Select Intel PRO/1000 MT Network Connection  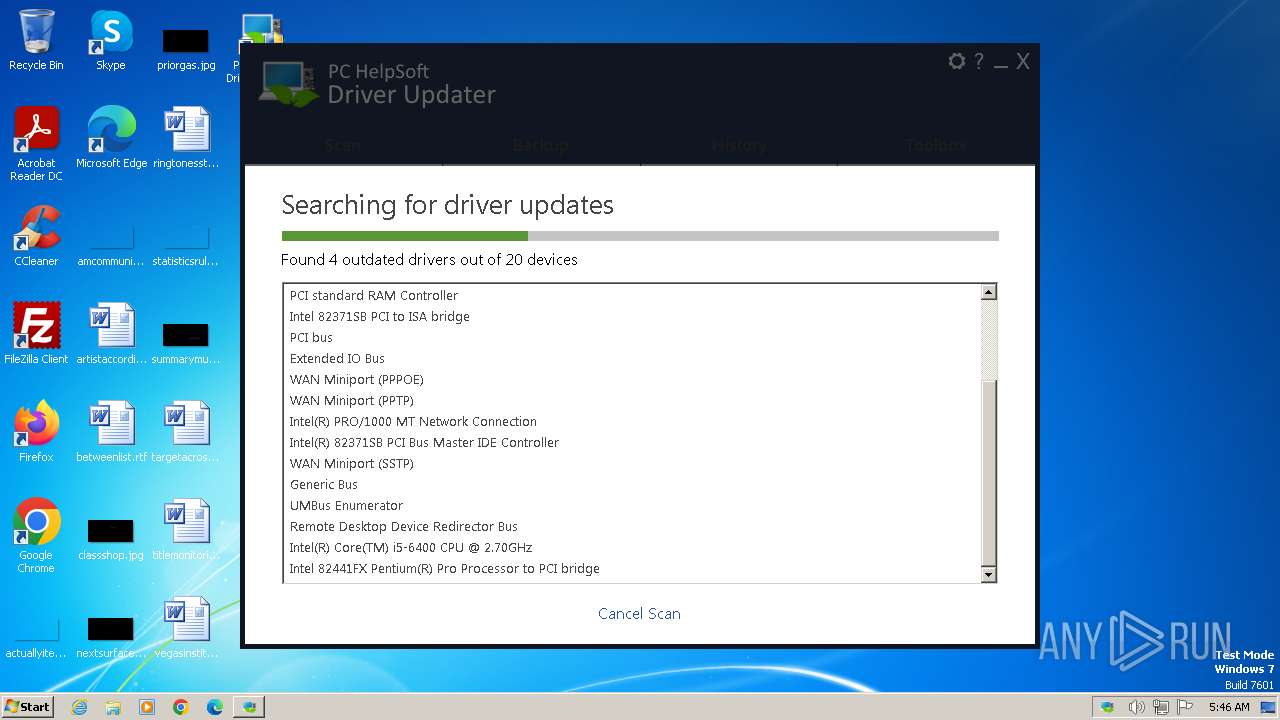tap(632, 422)
